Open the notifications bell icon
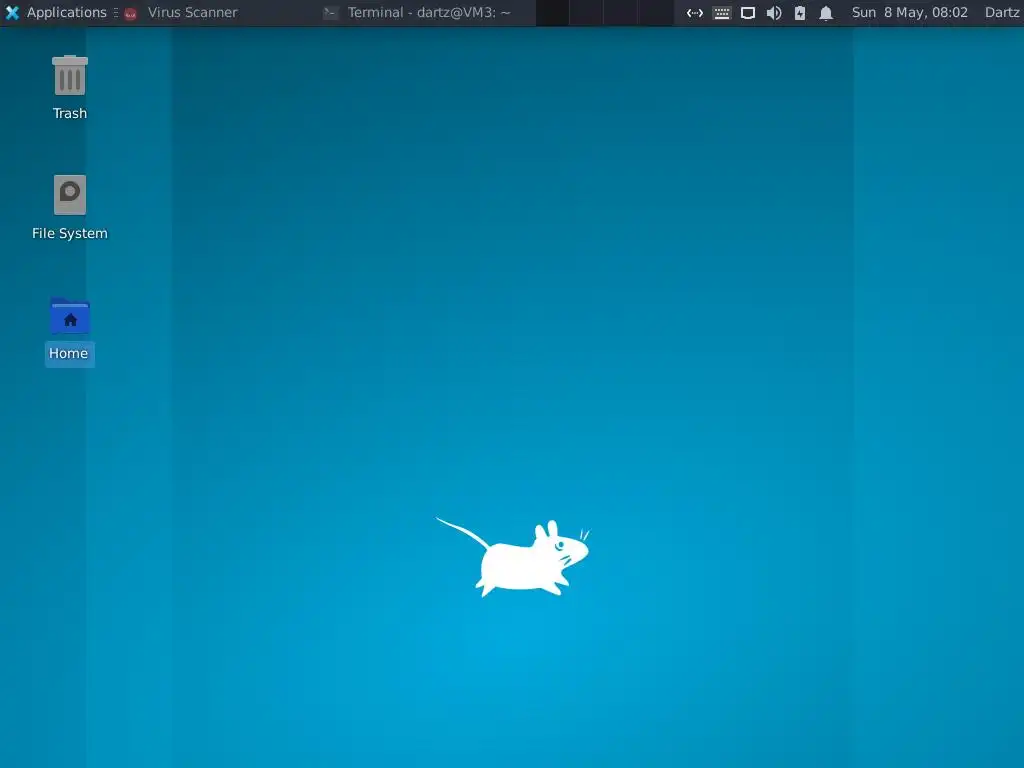 click(826, 12)
